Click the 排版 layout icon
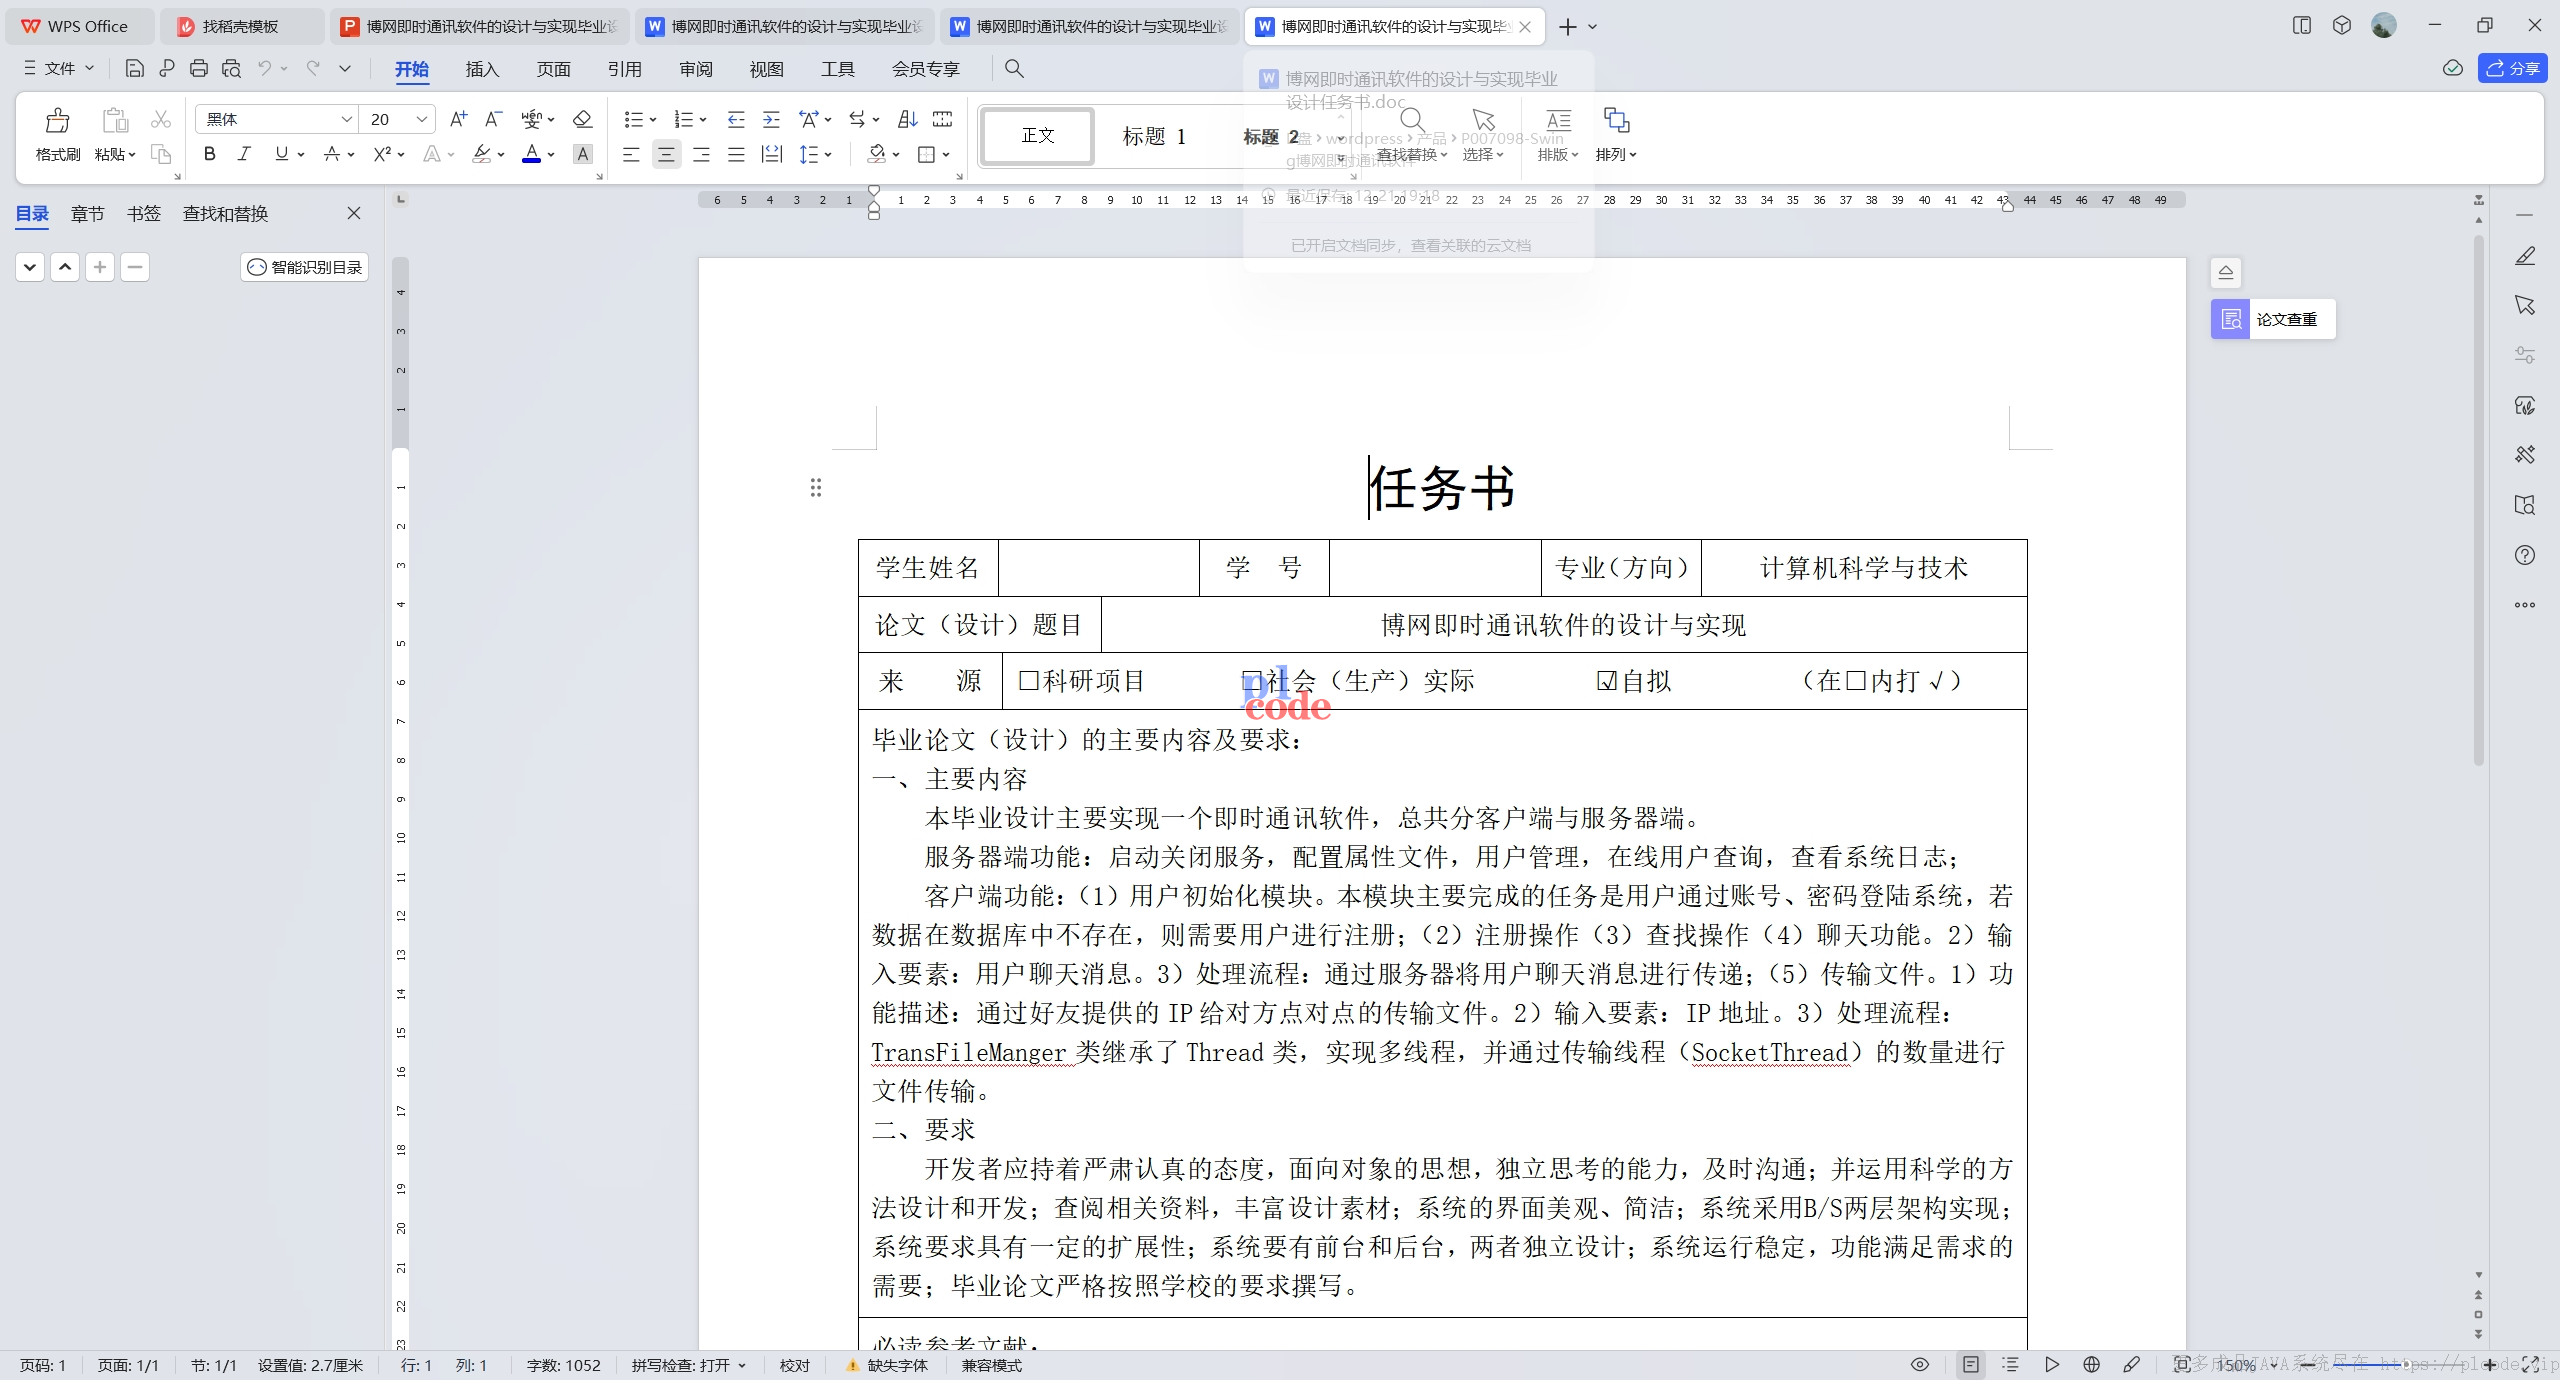Image resolution: width=2560 pixels, height=1380 pixels. (1558, 135)
